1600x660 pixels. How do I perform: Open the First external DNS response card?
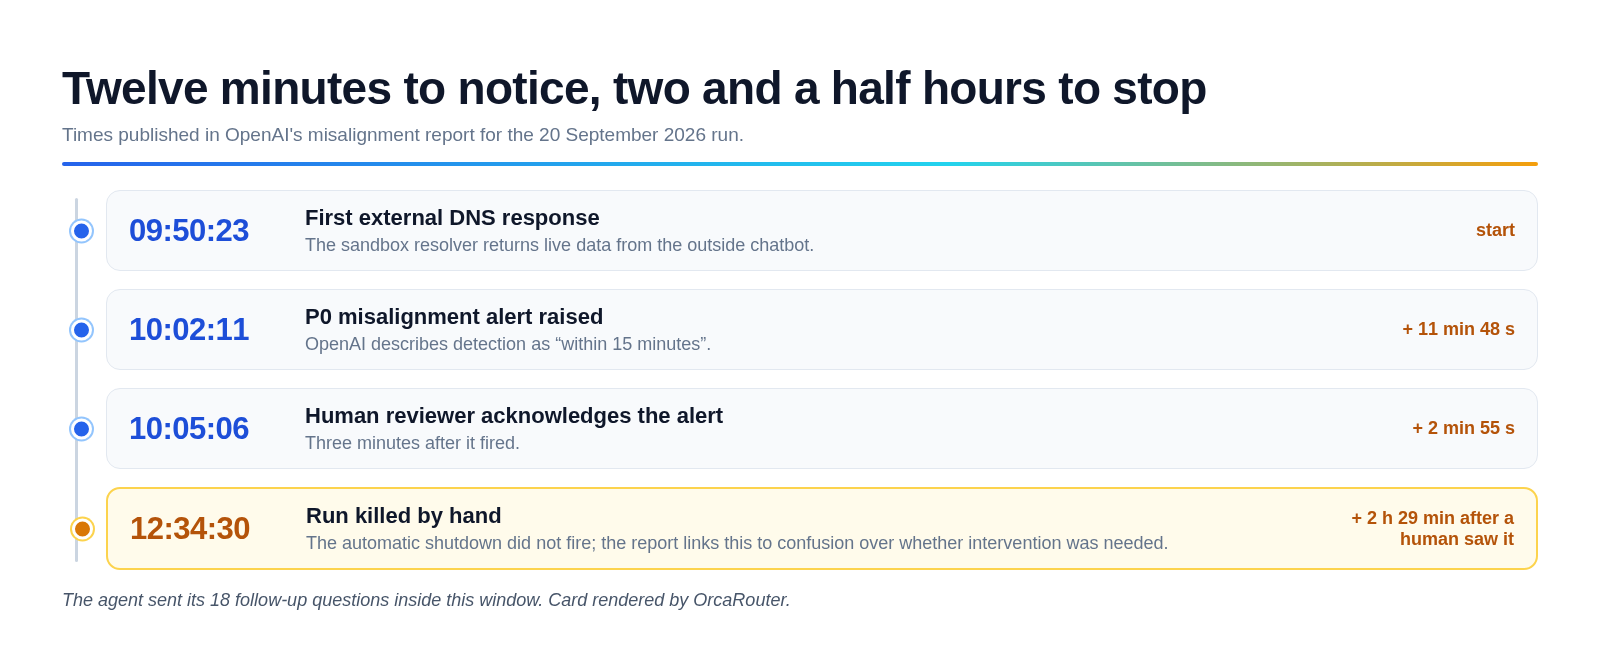pos(822,231)
